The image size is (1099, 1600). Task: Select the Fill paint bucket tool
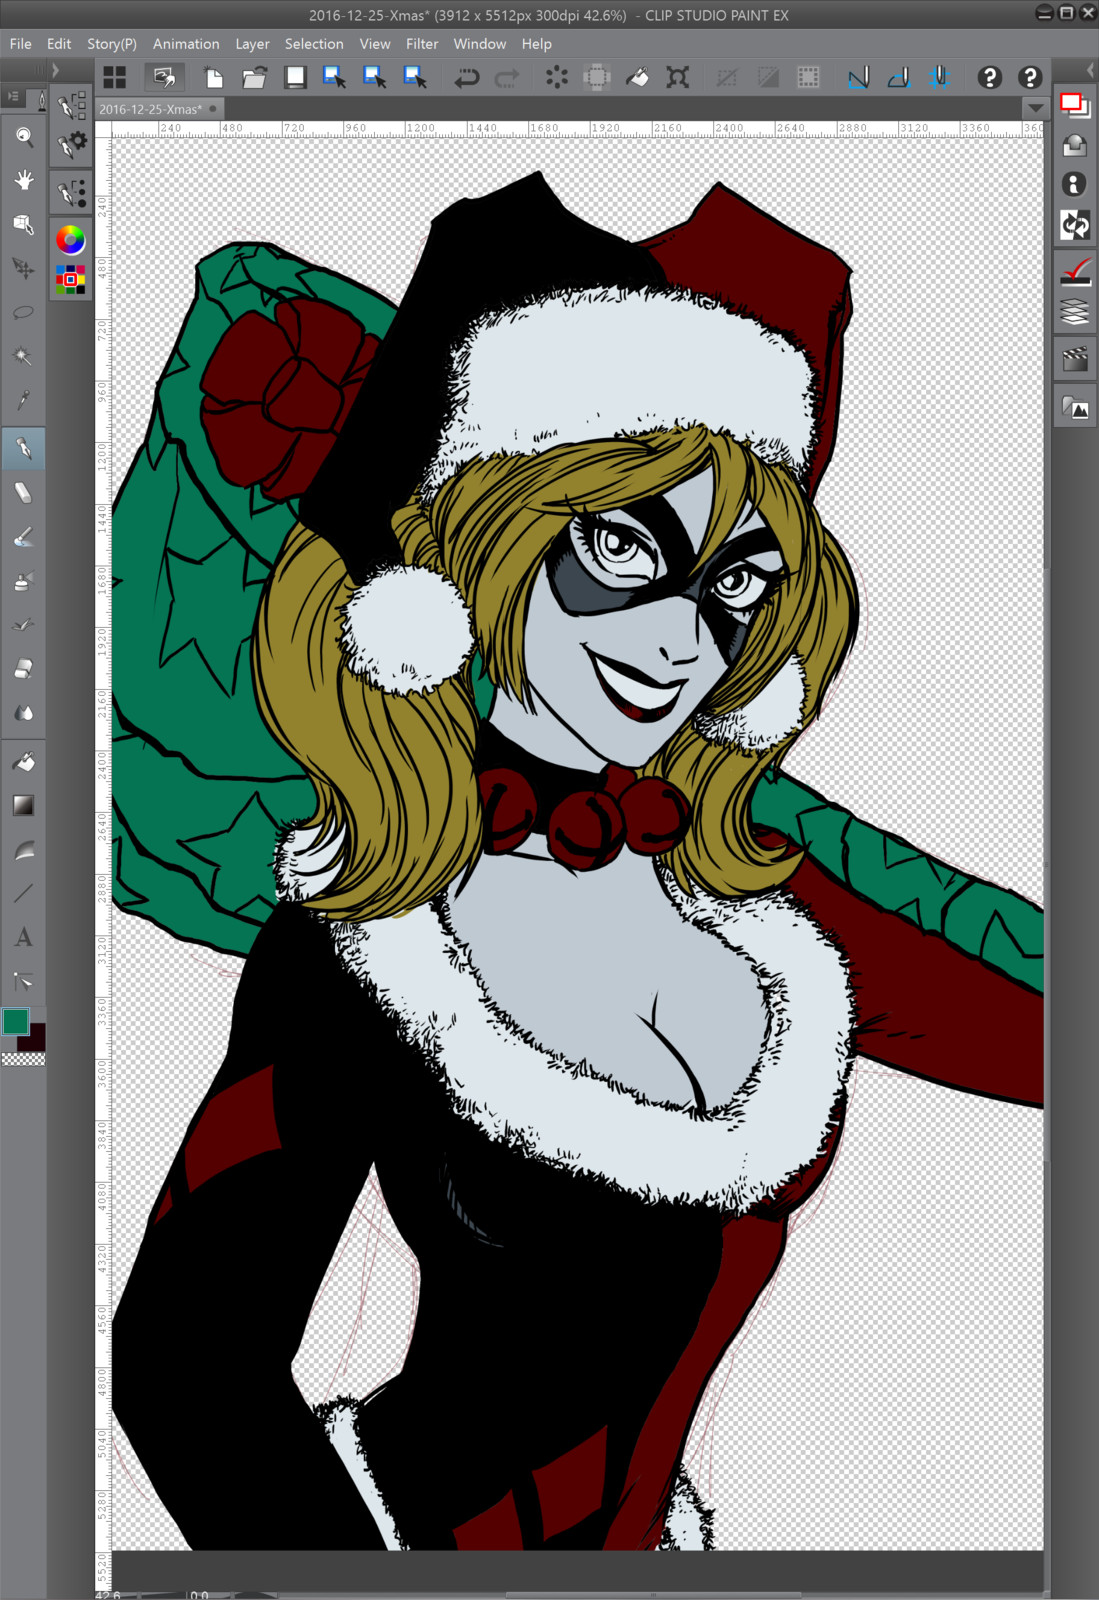point(24,762)
